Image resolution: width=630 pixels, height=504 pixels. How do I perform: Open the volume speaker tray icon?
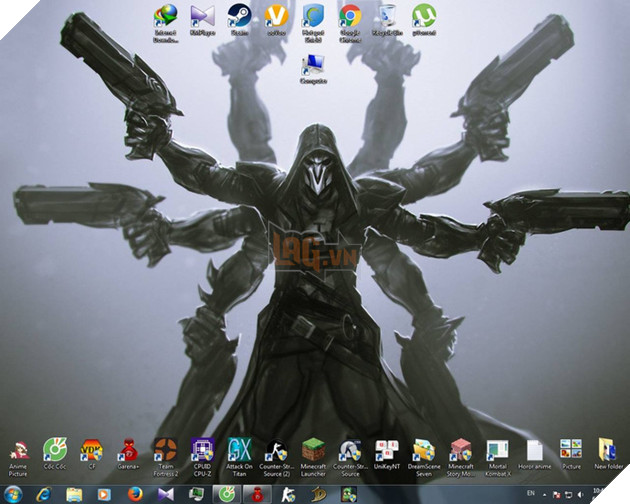point(581,494)
